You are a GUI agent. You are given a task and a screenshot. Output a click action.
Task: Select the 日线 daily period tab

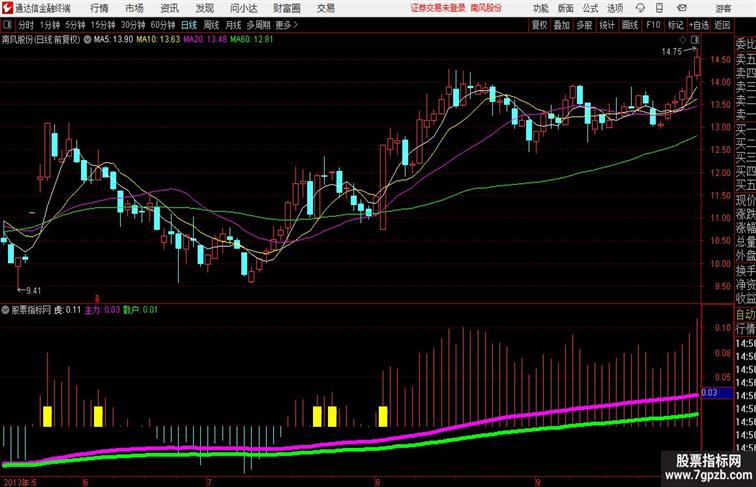189,25
